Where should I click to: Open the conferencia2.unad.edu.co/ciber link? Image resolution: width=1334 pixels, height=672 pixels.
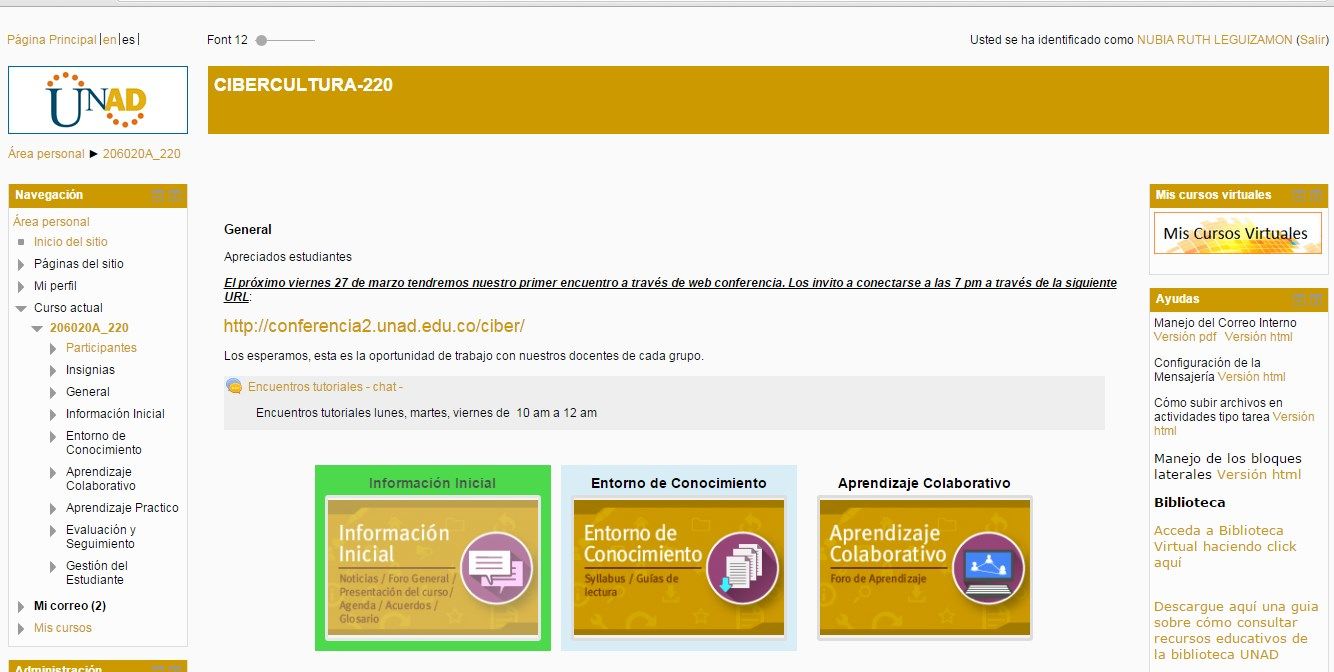[x=374, y=326]
